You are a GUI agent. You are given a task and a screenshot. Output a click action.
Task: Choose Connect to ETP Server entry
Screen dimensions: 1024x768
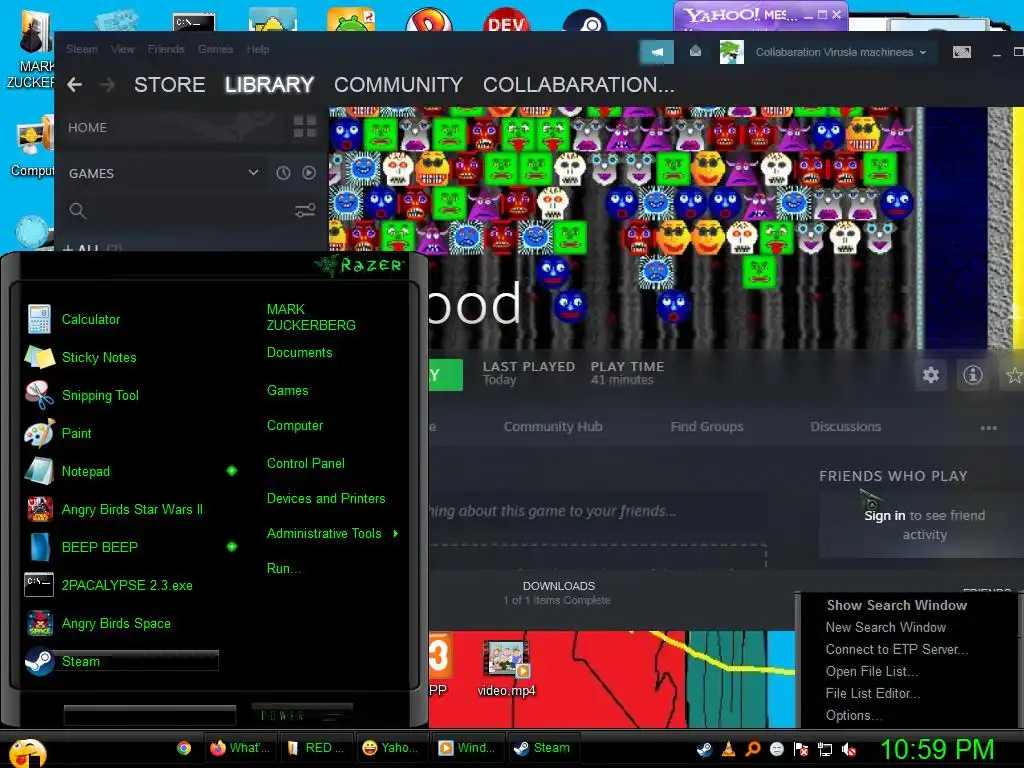coord(897,650)
